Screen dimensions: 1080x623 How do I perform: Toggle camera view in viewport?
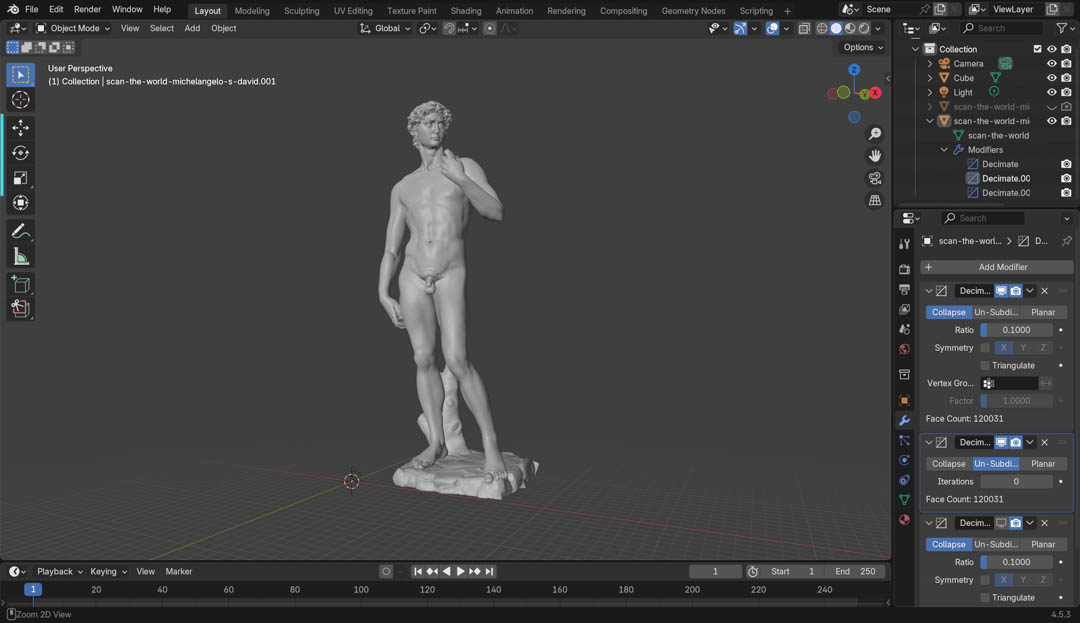(x=875, y=178)
